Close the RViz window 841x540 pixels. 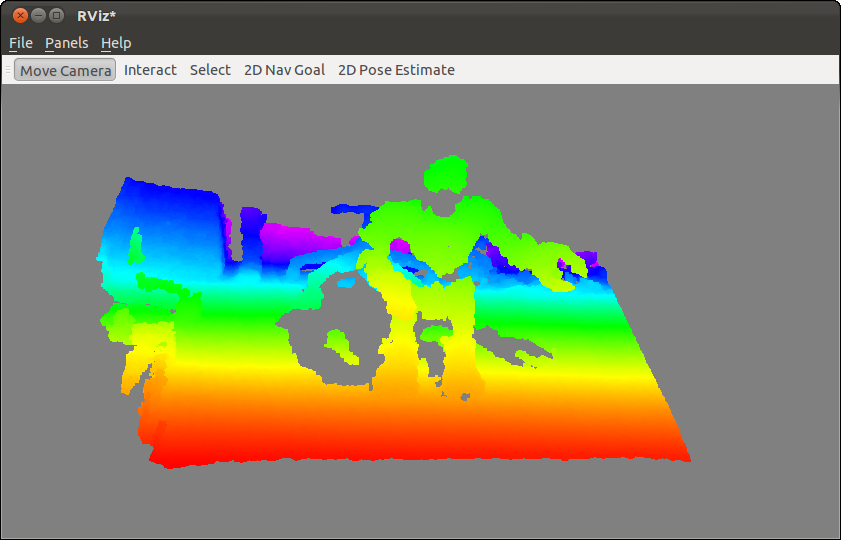pyautogui.click(x=20, y=15)
